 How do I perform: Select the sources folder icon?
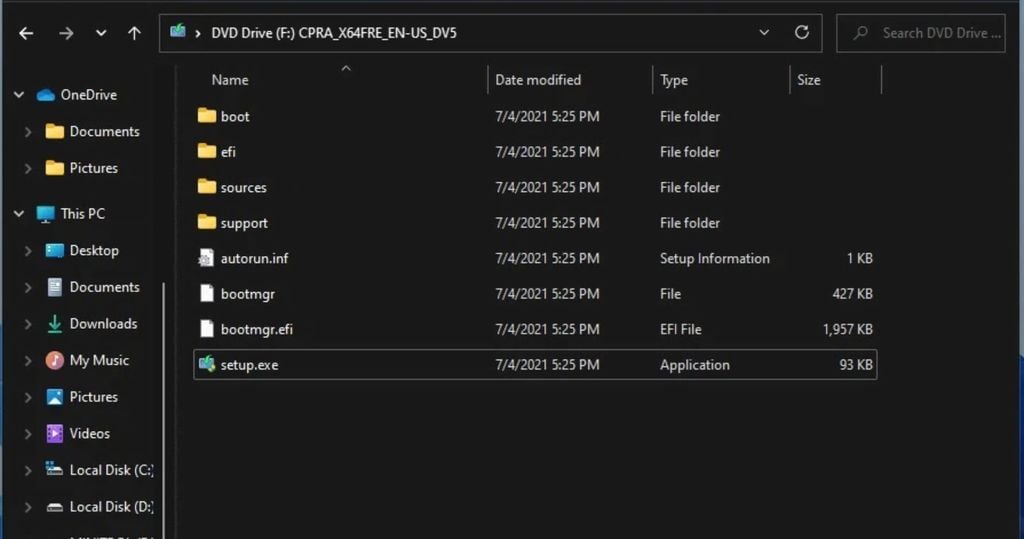click(206, 186)
